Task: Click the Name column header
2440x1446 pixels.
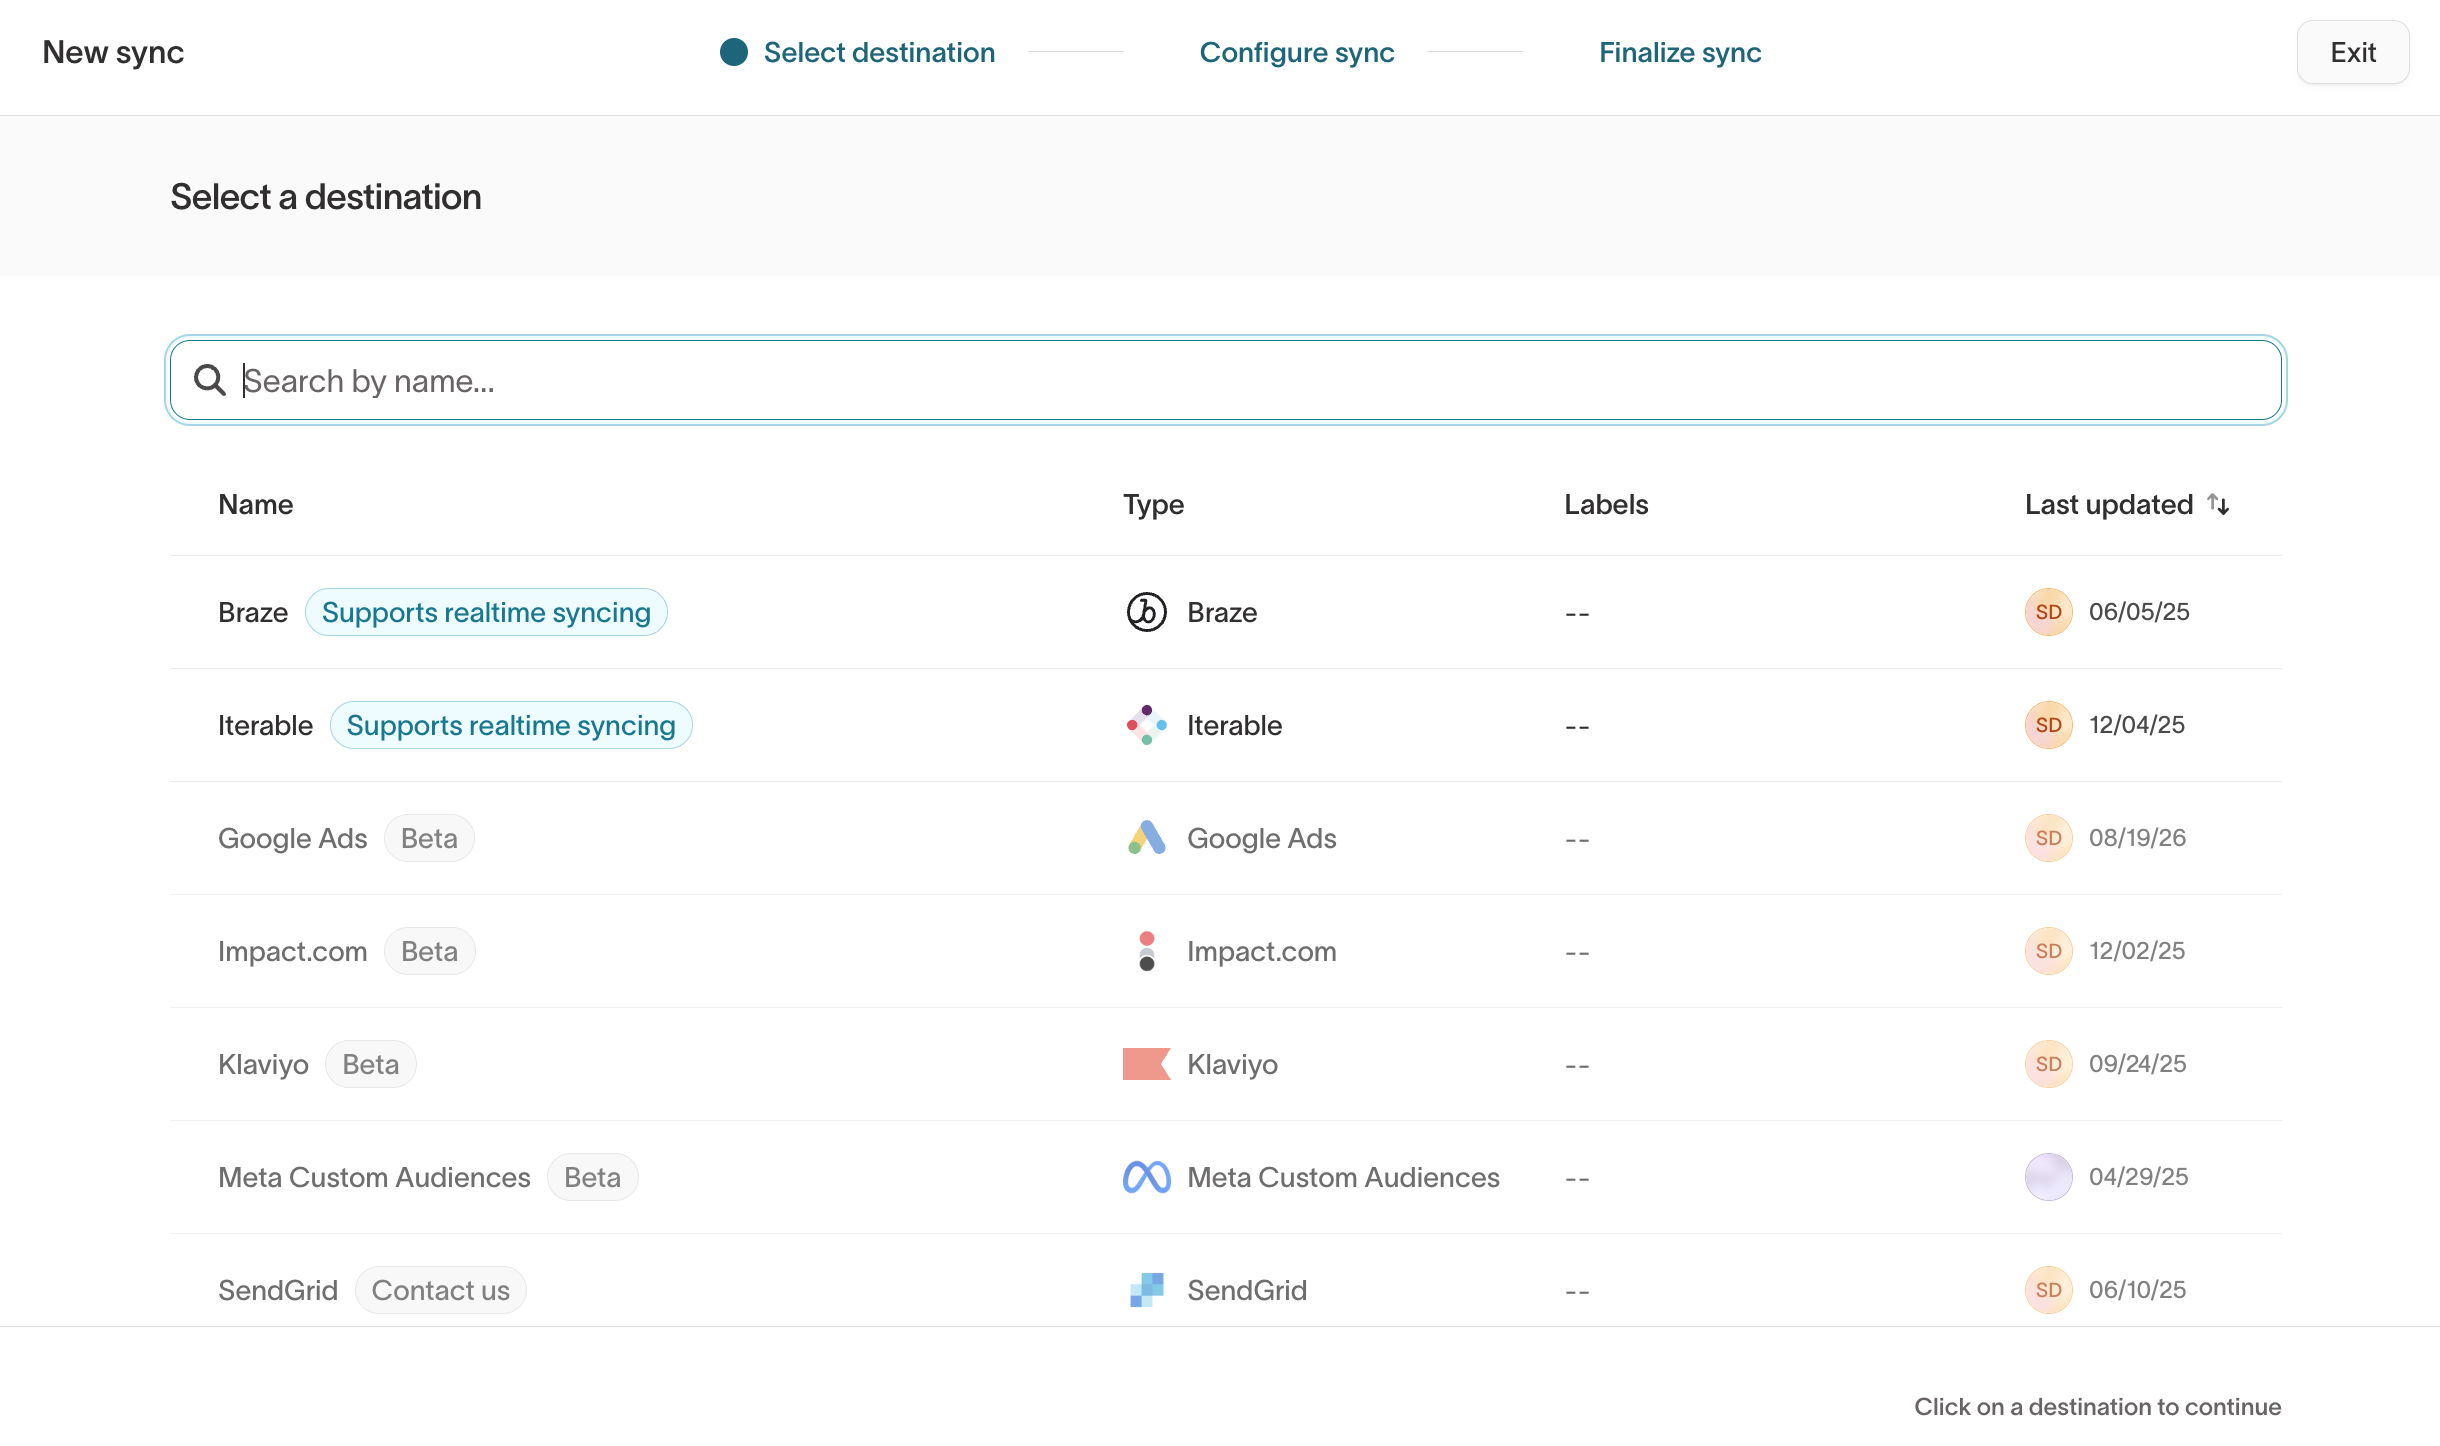Action: (256, 504)
